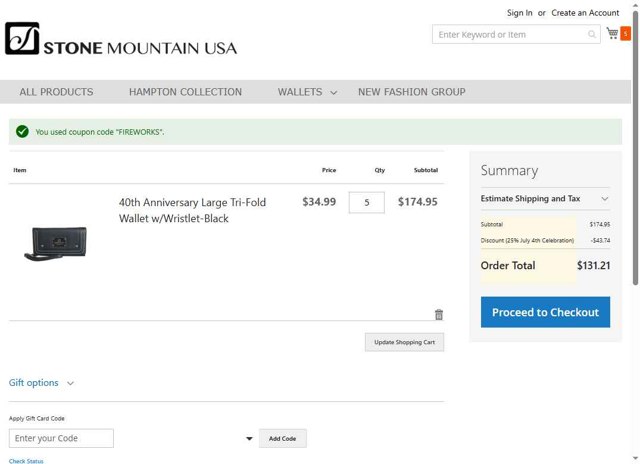Open the wallet product thumbnail
Viewport: 640px width, 464px height.
tap(56, 244)
